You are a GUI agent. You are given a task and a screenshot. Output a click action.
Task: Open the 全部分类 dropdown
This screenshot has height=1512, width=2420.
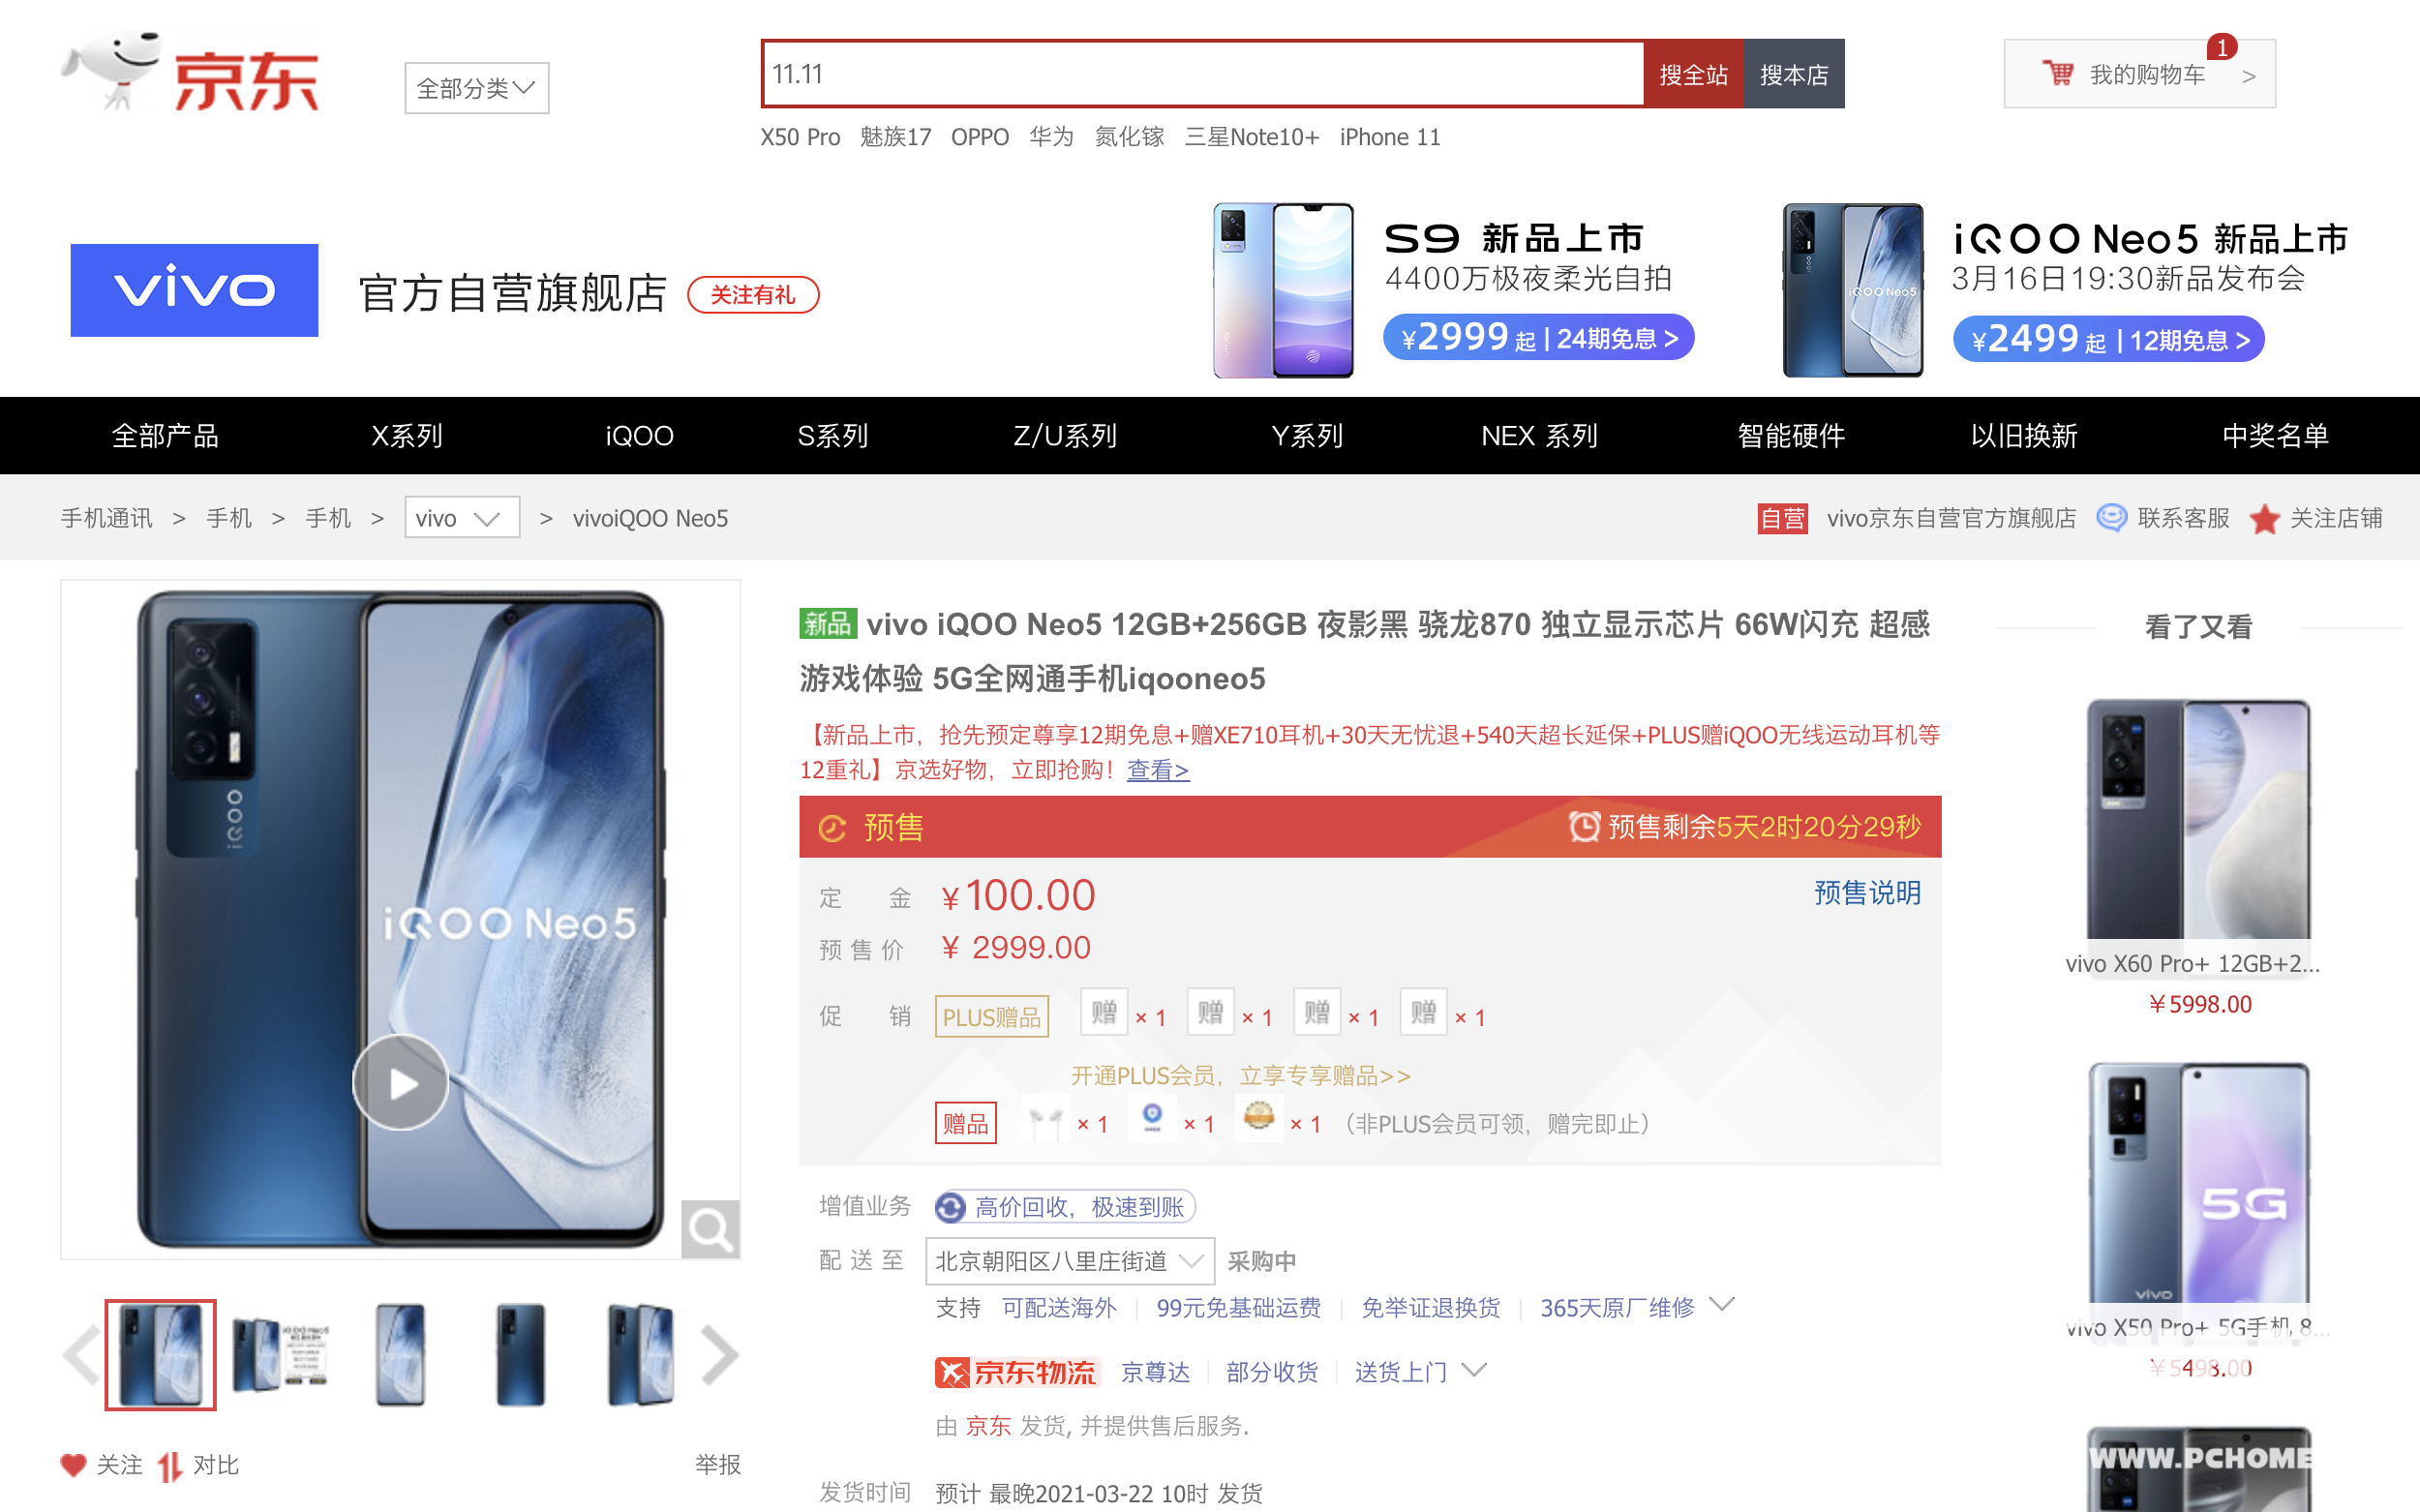(x=477, y=88)
